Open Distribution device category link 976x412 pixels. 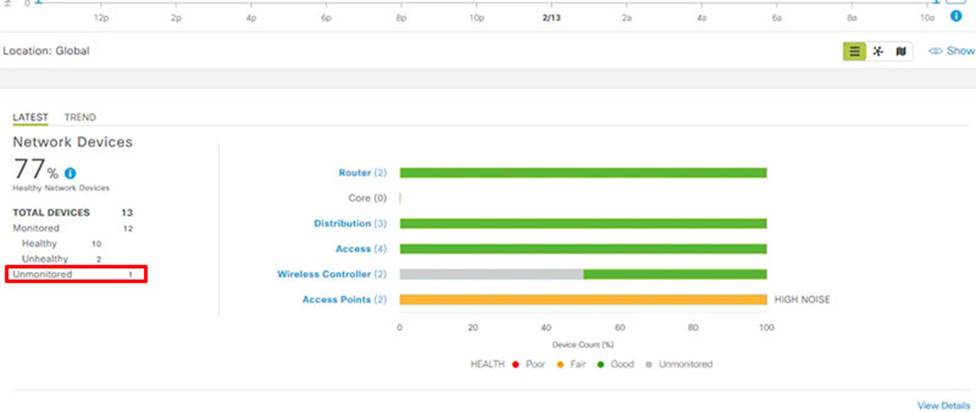342,223
